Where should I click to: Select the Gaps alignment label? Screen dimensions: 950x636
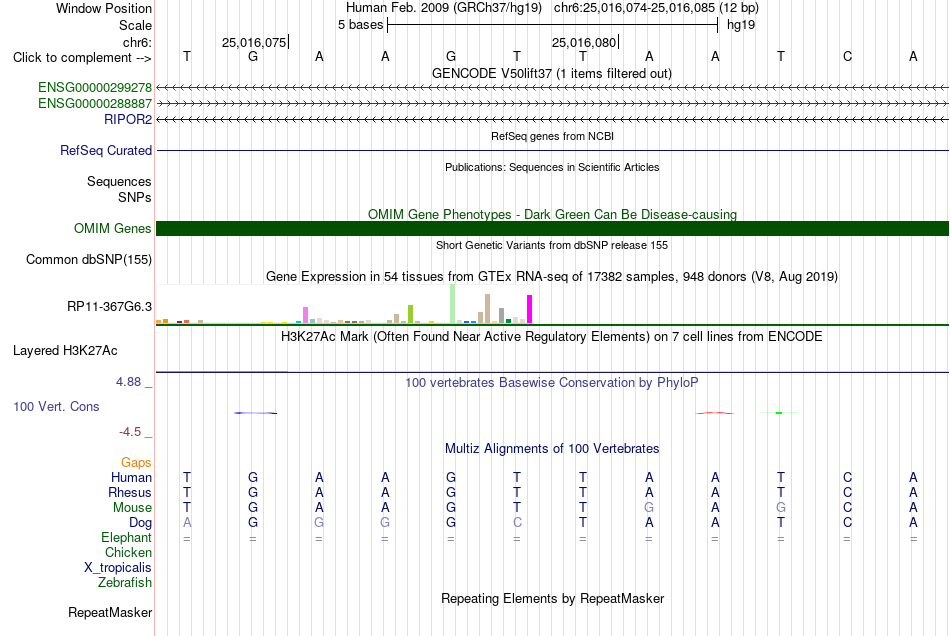click(x=136, y=462)
